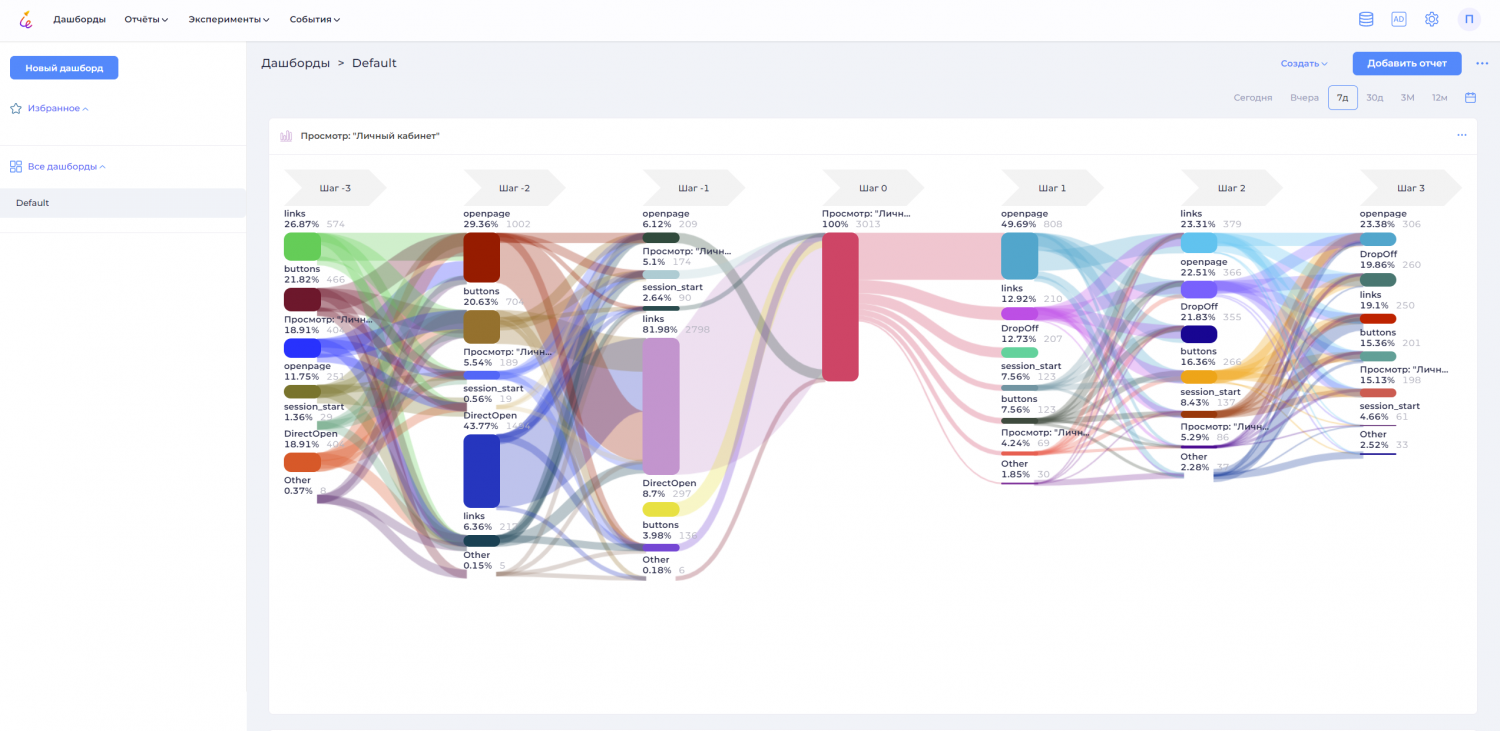Open the Дашборды menu item

[79, 19]
